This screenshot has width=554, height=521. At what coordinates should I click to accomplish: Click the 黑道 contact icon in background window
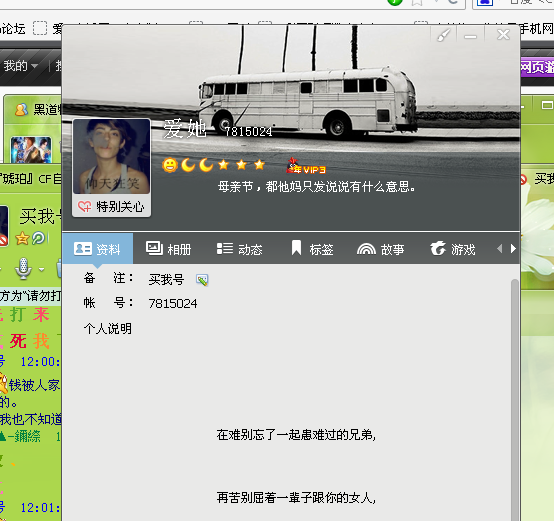pos(21,109)
